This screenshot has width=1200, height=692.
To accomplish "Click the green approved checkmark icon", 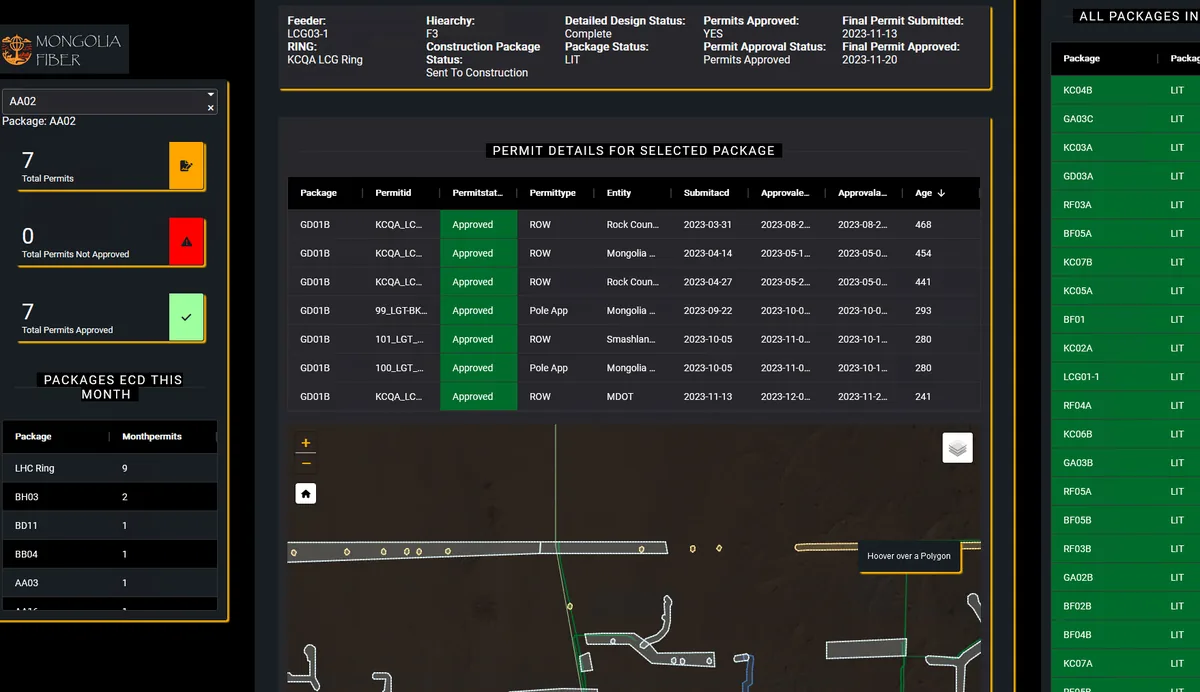I will coord(186,317).
